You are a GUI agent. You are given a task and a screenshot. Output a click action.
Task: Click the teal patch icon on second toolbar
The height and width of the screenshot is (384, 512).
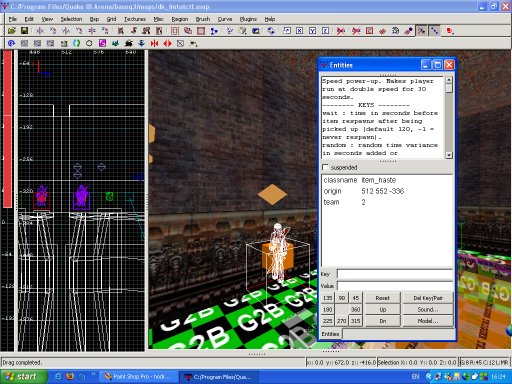point(115,43)
